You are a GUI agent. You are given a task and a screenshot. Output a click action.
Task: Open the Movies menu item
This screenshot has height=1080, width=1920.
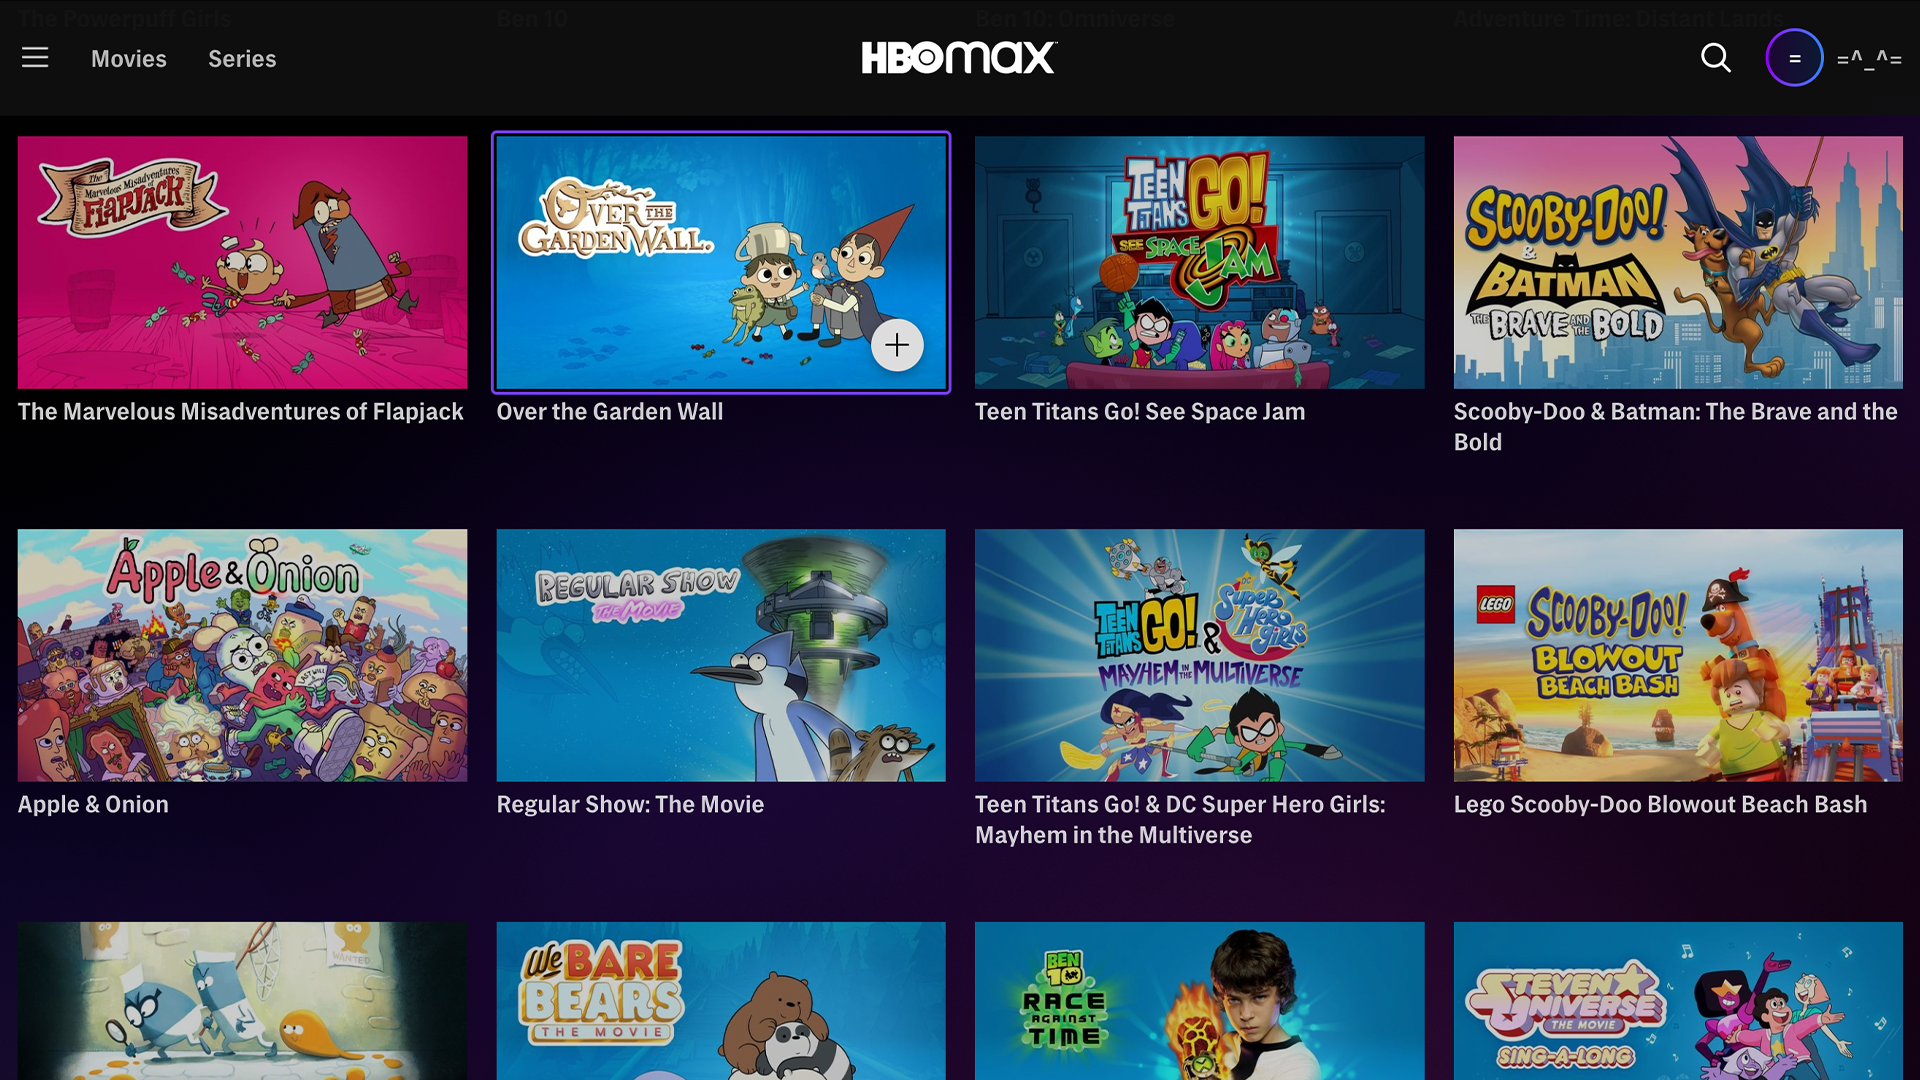(x=129, y=59)
